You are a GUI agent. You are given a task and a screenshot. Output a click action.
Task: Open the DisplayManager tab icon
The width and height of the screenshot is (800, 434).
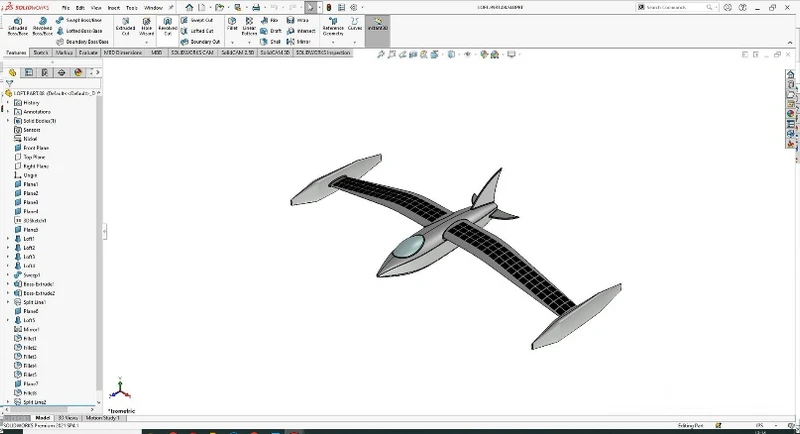pyautogui.click(x=78, y=72)
